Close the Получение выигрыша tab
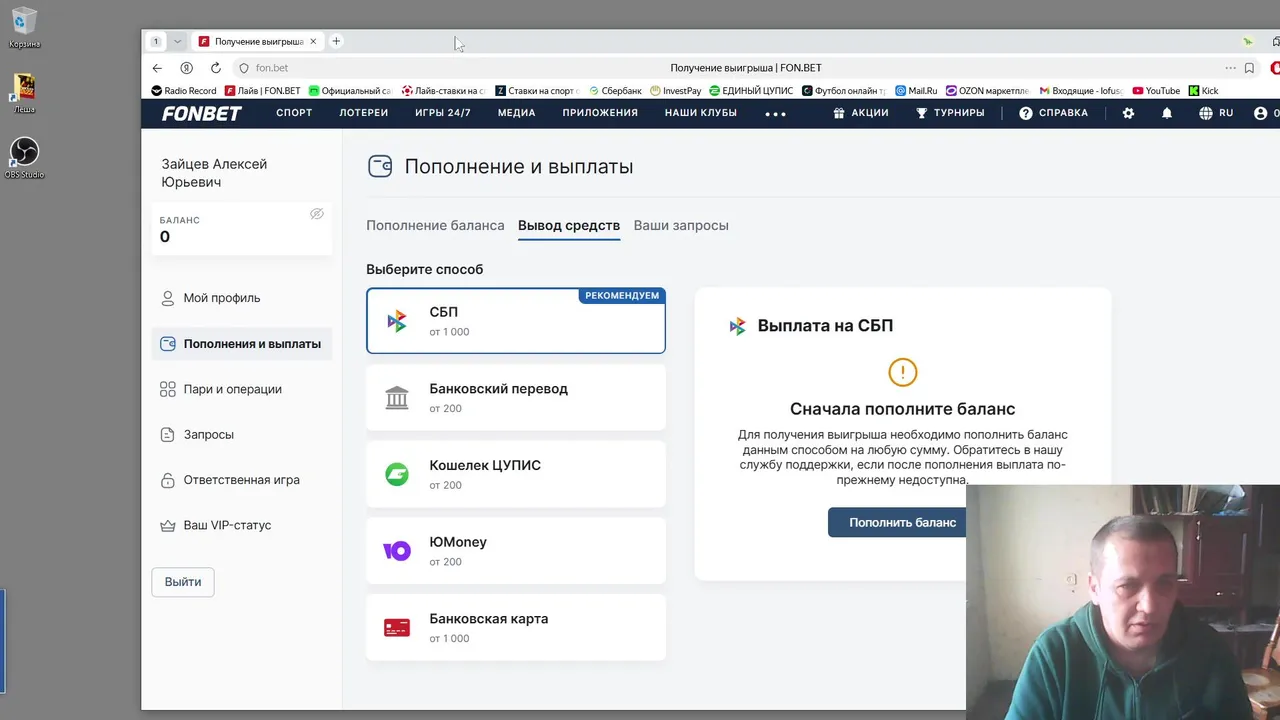Image resolution: width=1280 pixels, height=720 pixels. coord(313,41)
